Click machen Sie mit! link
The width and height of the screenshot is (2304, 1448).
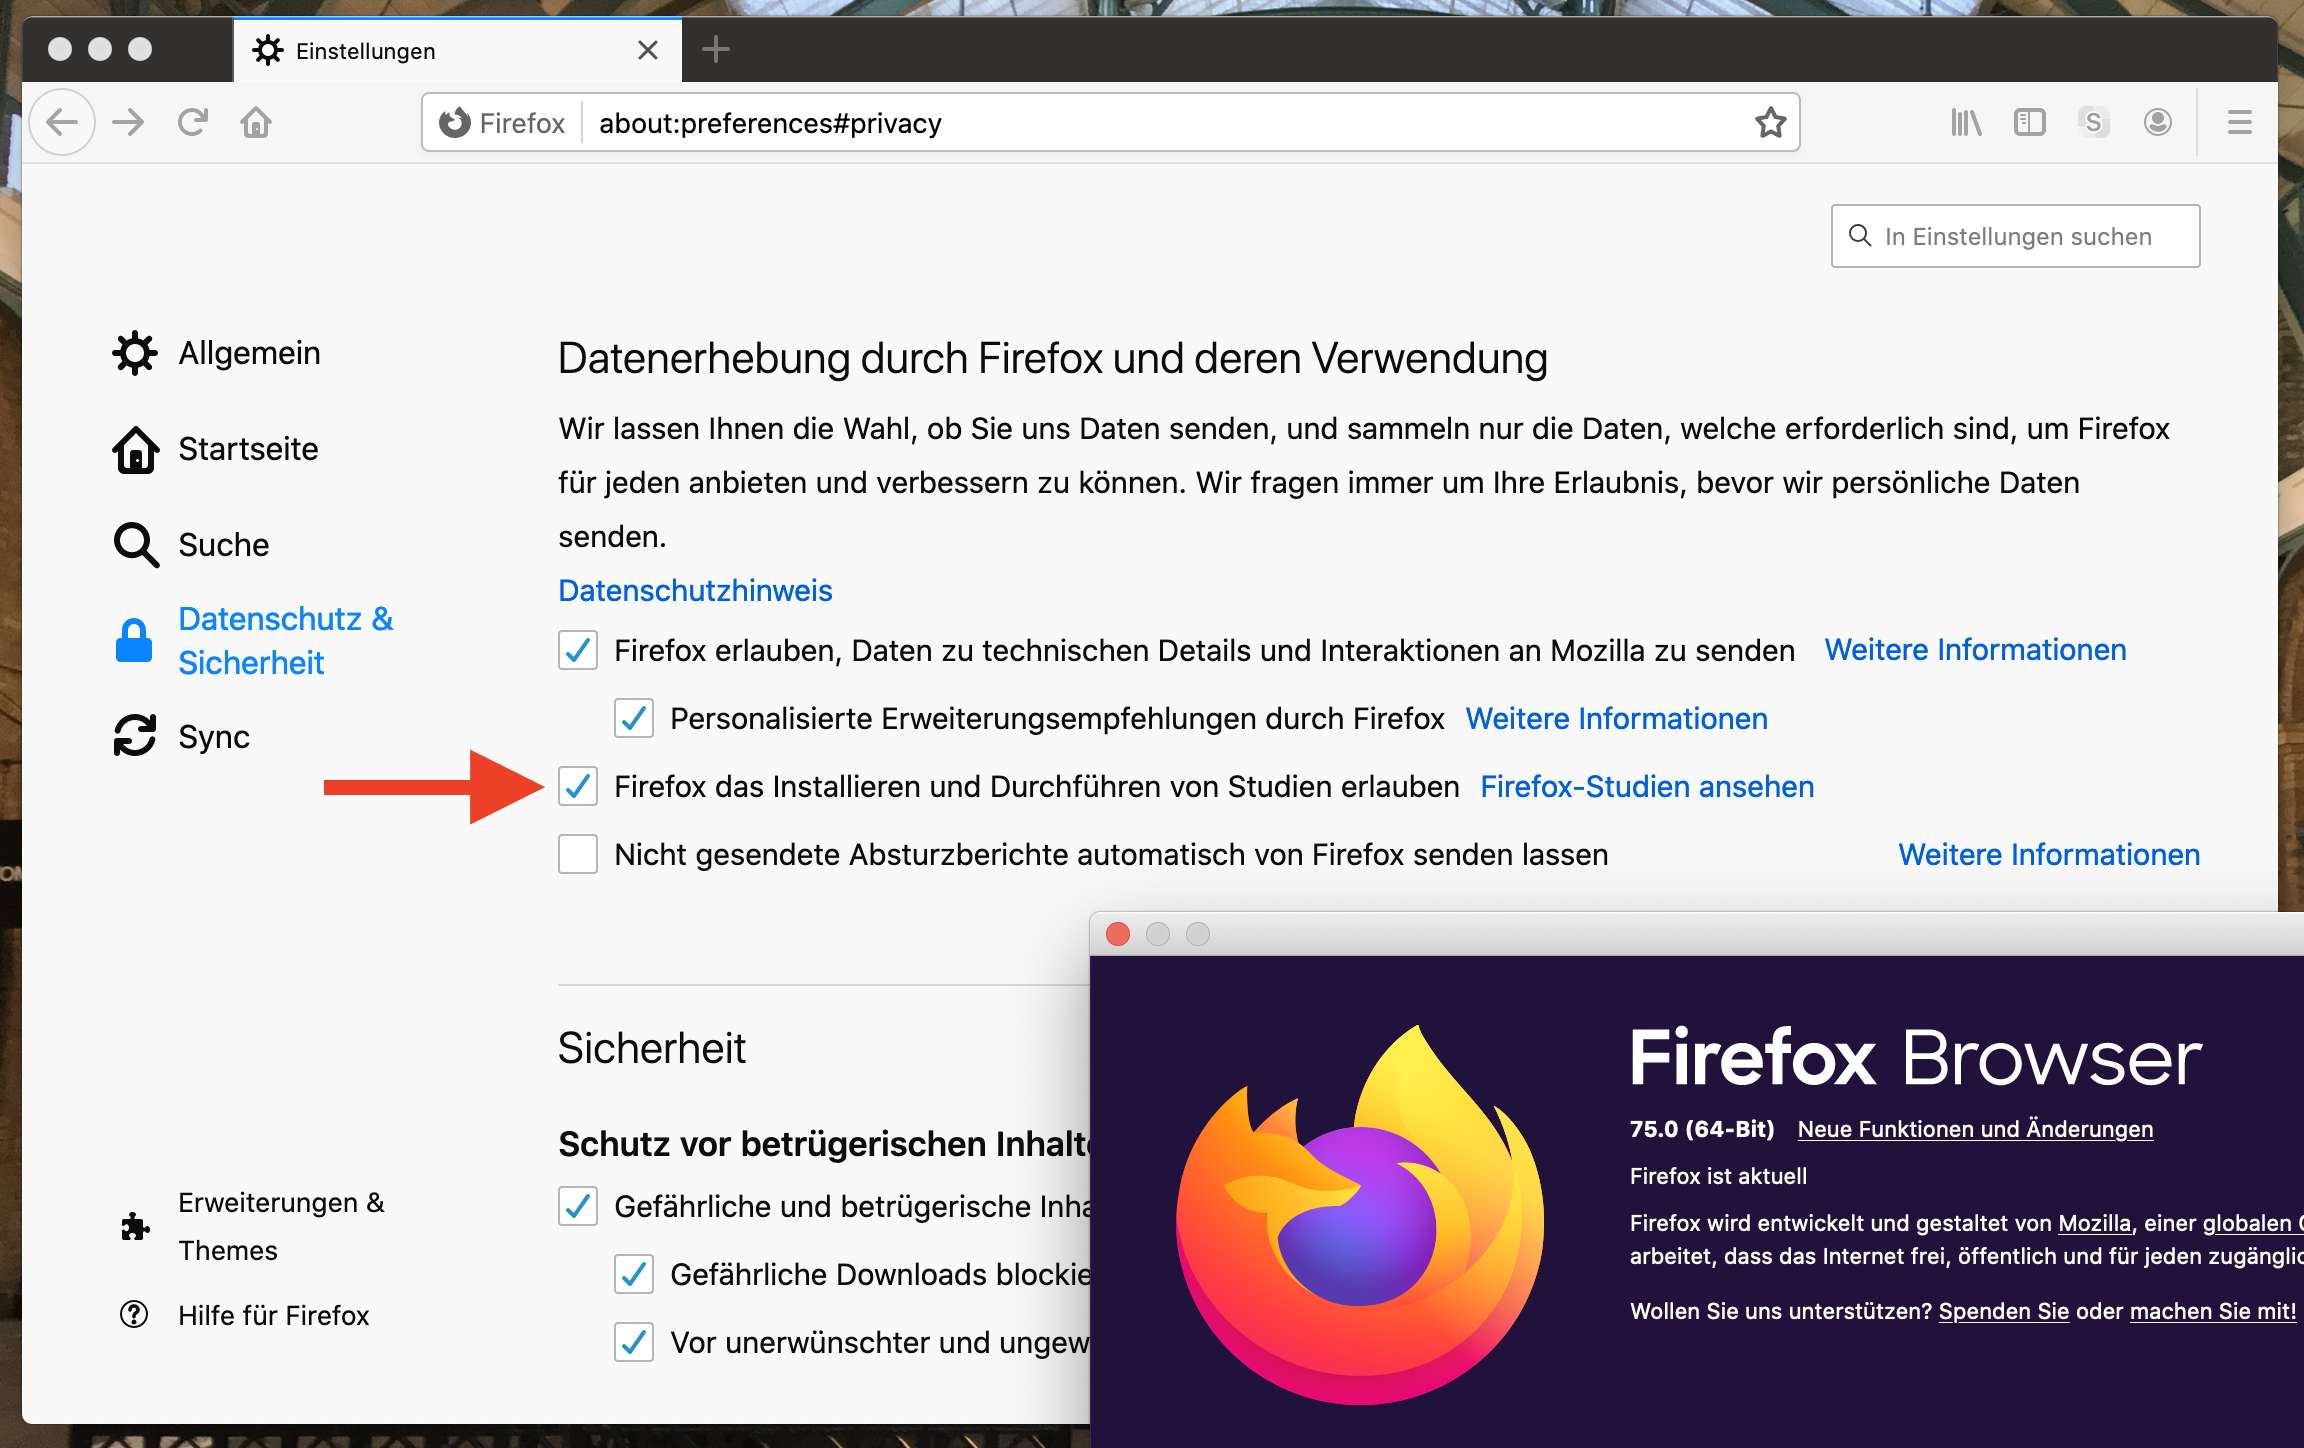point(2213,1311)
